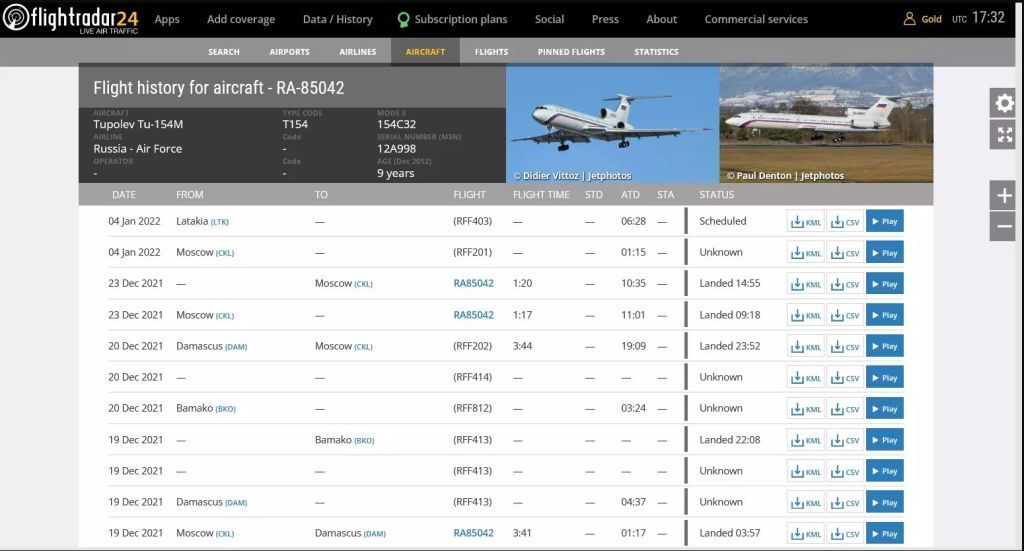1024x551 pixels.
Task: Download KML for Bamako RFF812 flight
Action: pyautogui.click(x=805, y=409)
